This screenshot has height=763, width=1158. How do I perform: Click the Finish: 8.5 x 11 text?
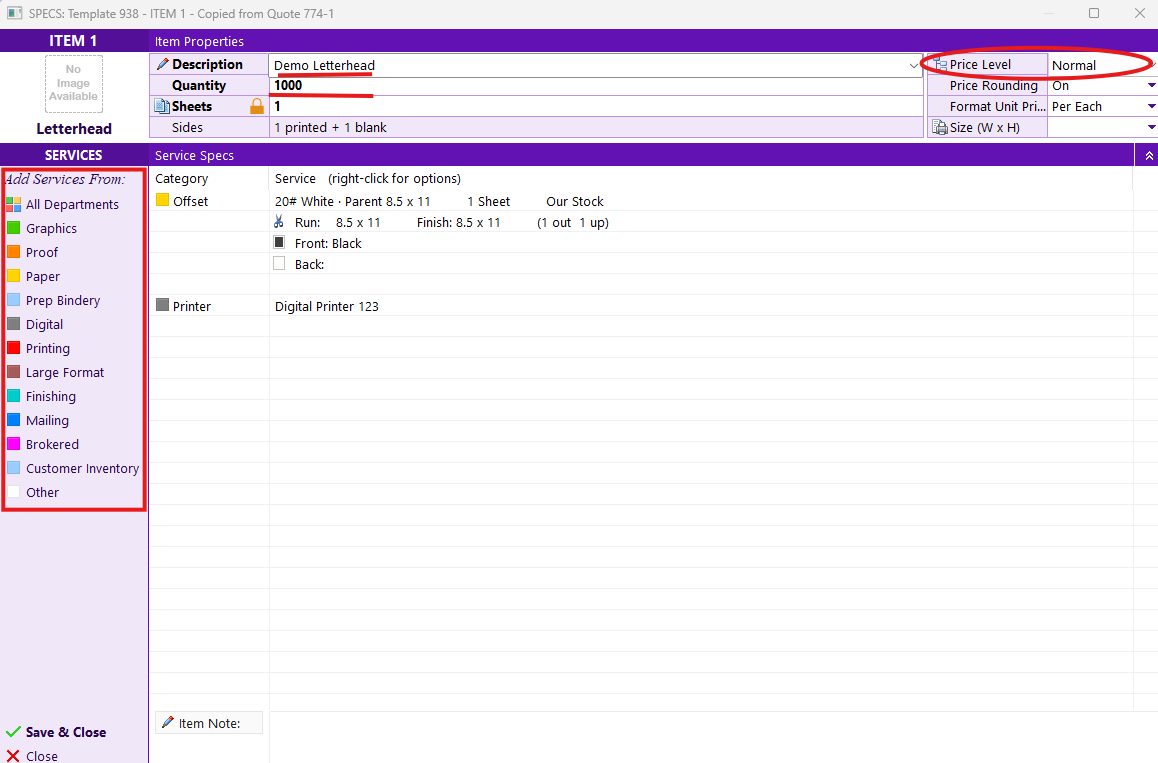(459, 222)
